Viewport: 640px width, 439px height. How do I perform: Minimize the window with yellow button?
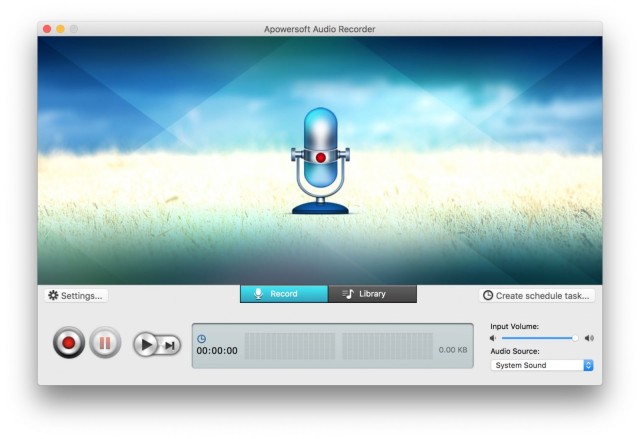(60, 29)
